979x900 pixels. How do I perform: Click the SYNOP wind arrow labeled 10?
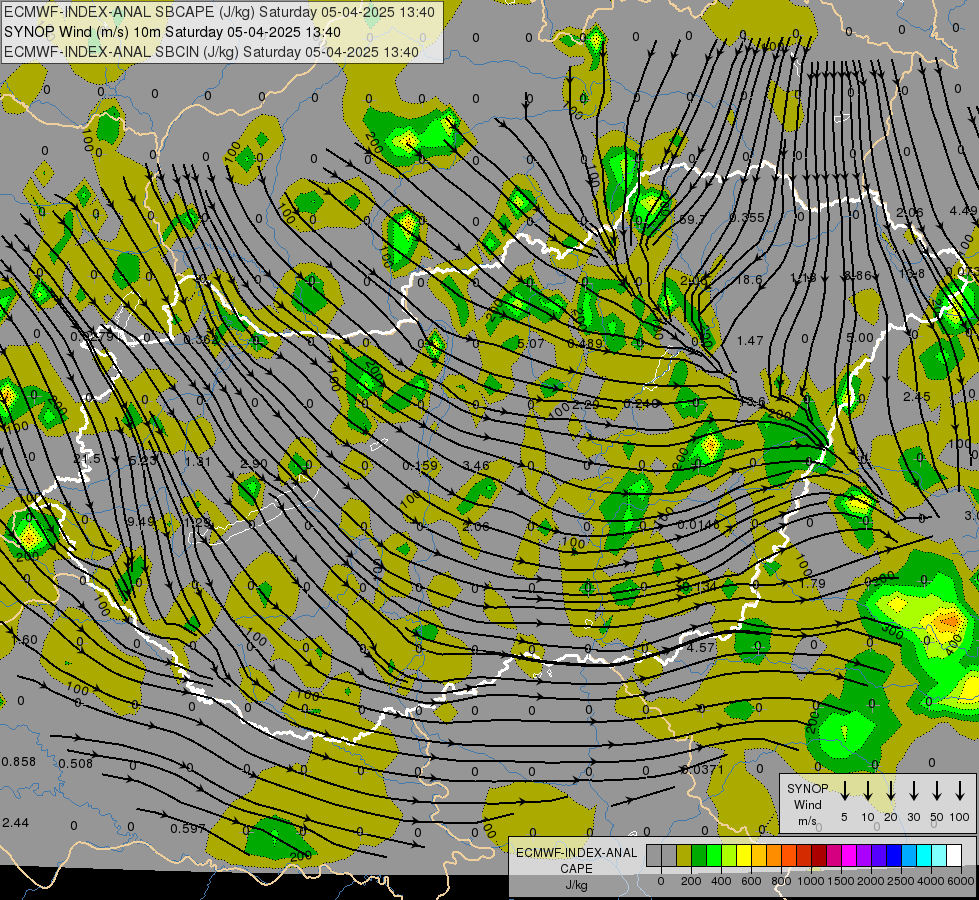coord(867,790)
